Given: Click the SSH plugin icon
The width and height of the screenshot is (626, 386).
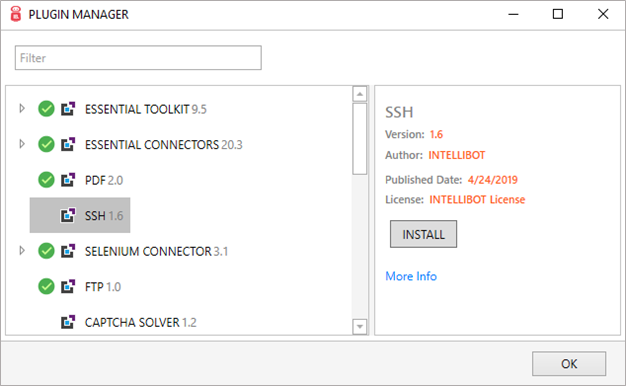Looking at the screenshot, I should click(68, 215).
